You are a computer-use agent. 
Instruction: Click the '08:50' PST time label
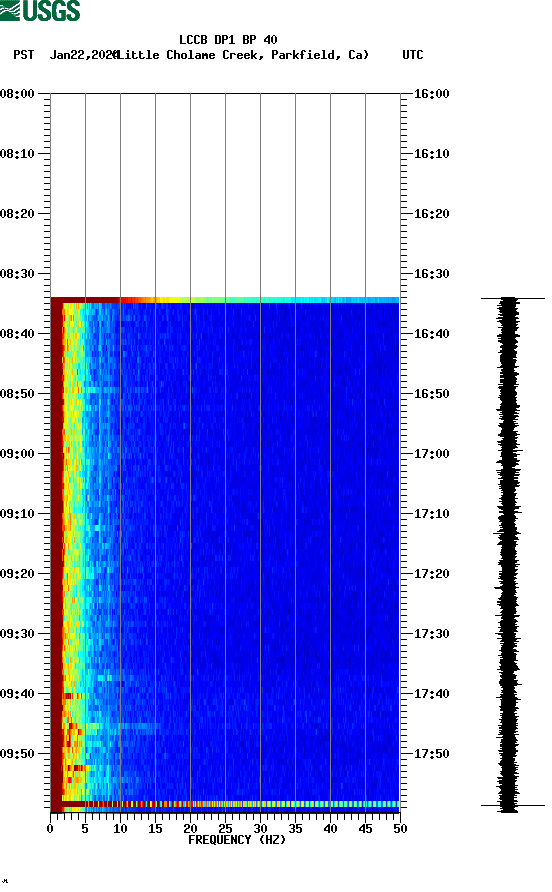tap(17, 394)
